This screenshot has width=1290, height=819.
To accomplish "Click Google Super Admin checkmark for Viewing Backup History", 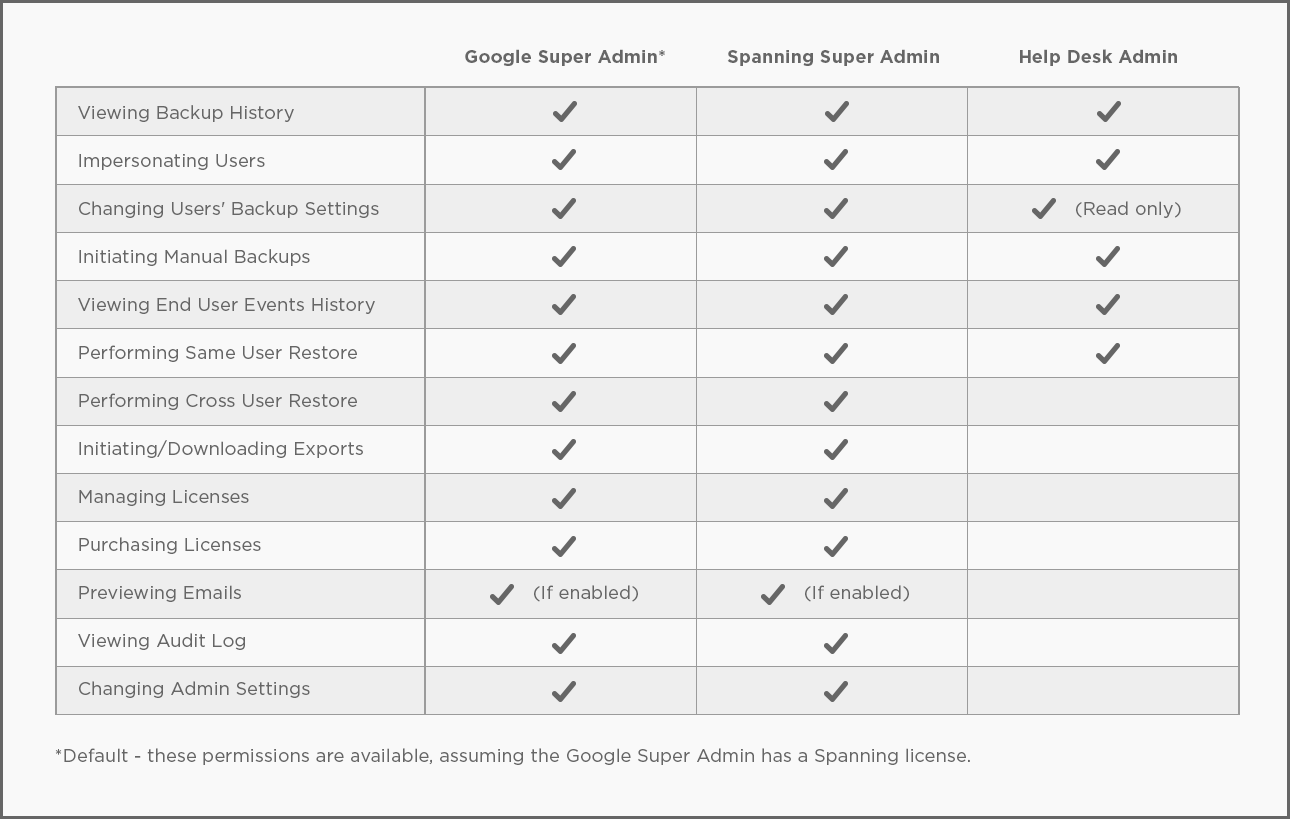I will point(564,112).
